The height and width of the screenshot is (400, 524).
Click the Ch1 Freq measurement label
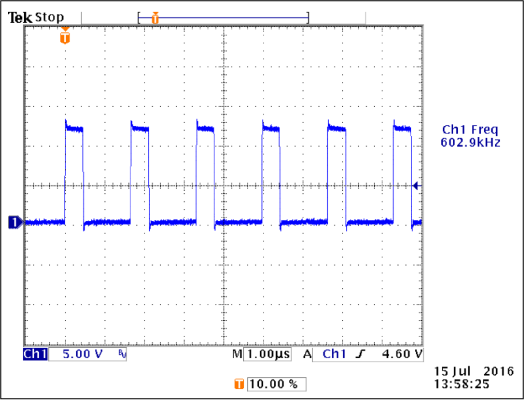470,129
